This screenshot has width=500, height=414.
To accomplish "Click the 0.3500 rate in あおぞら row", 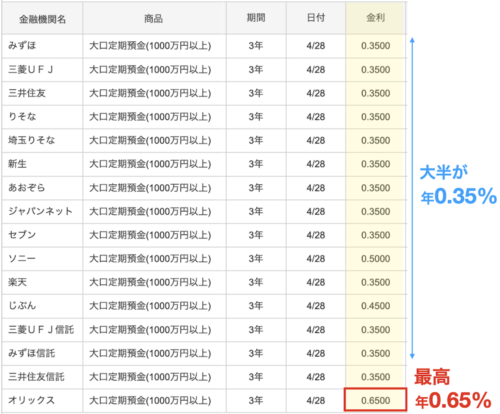I will pyautogui.click(x=376, y=188).
